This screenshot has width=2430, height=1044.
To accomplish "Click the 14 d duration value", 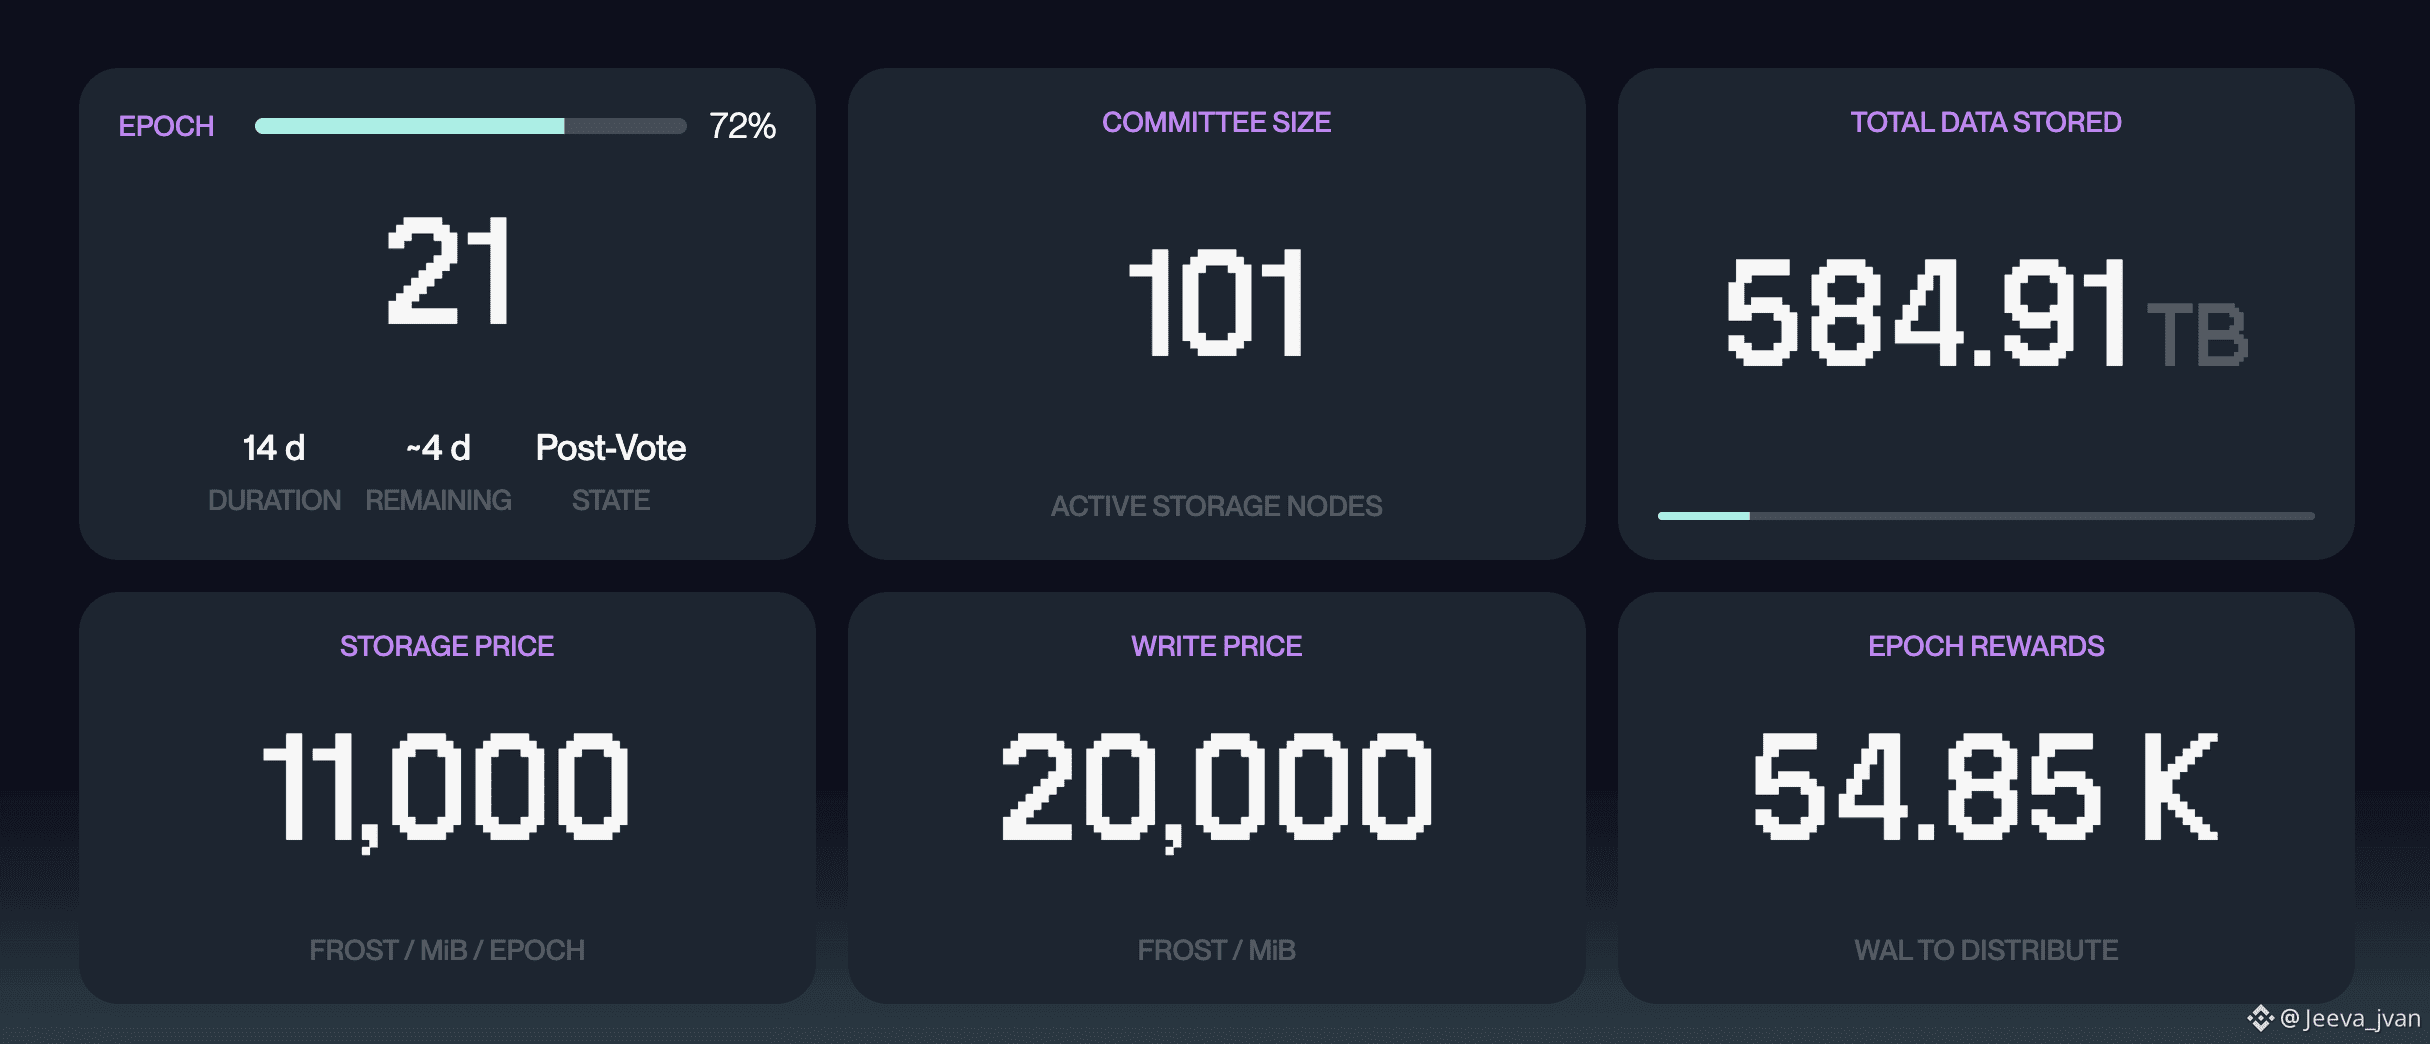I will 274,447.
